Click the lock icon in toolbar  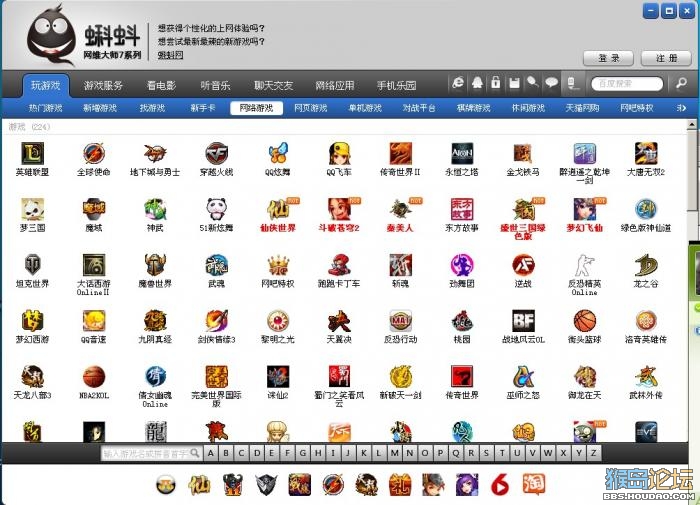[496, 83]
